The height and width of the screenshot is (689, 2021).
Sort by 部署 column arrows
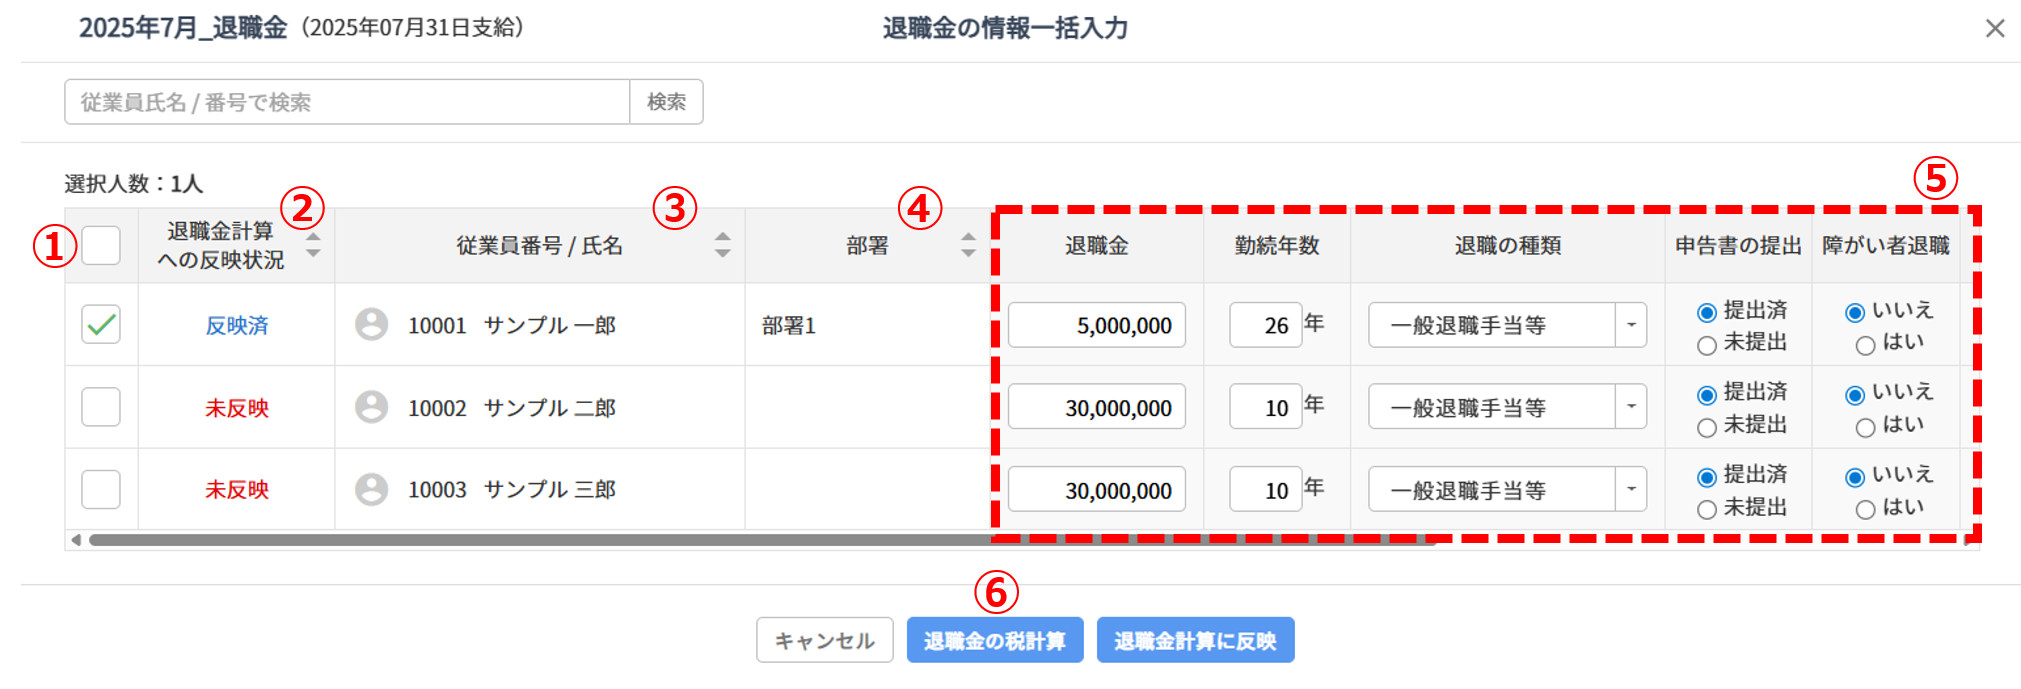click(x=967, y=245)
